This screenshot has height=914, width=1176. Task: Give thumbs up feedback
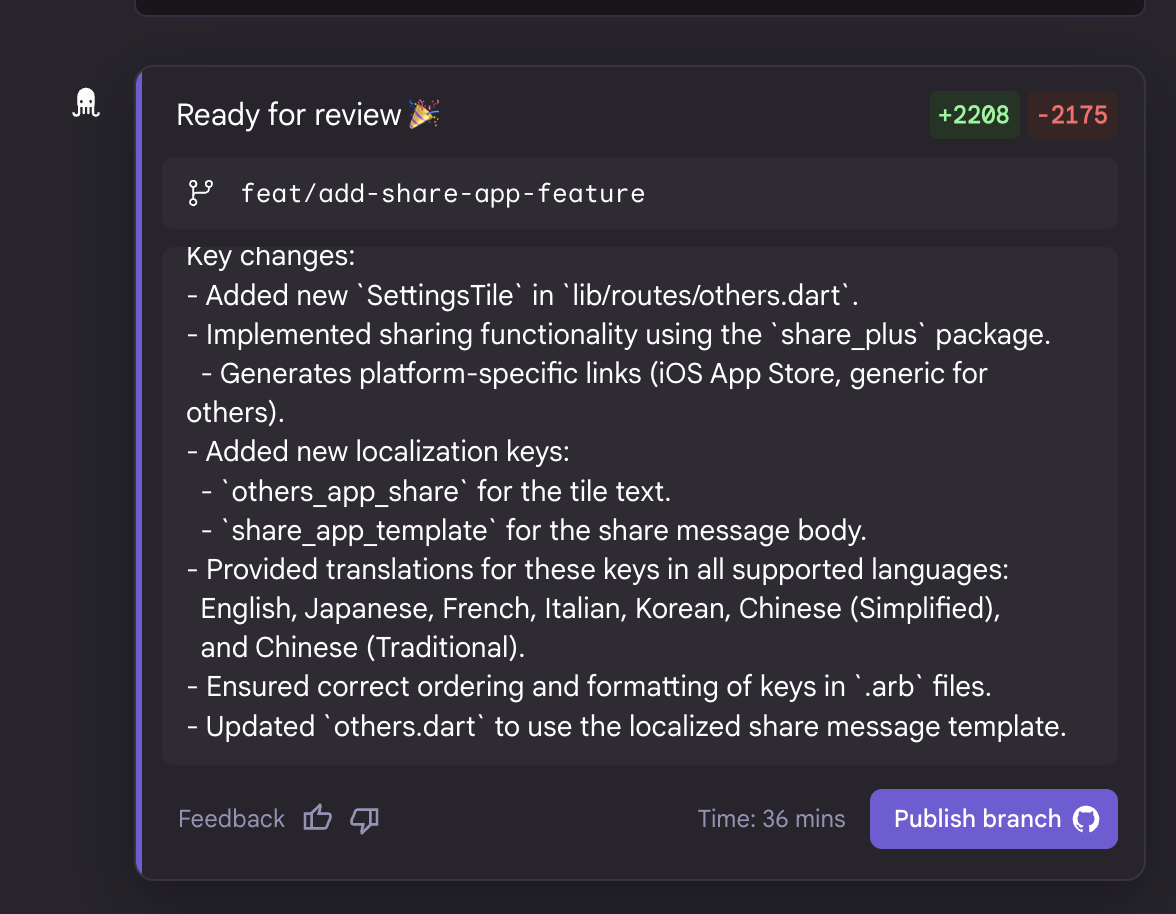click(x=317, y=818)
